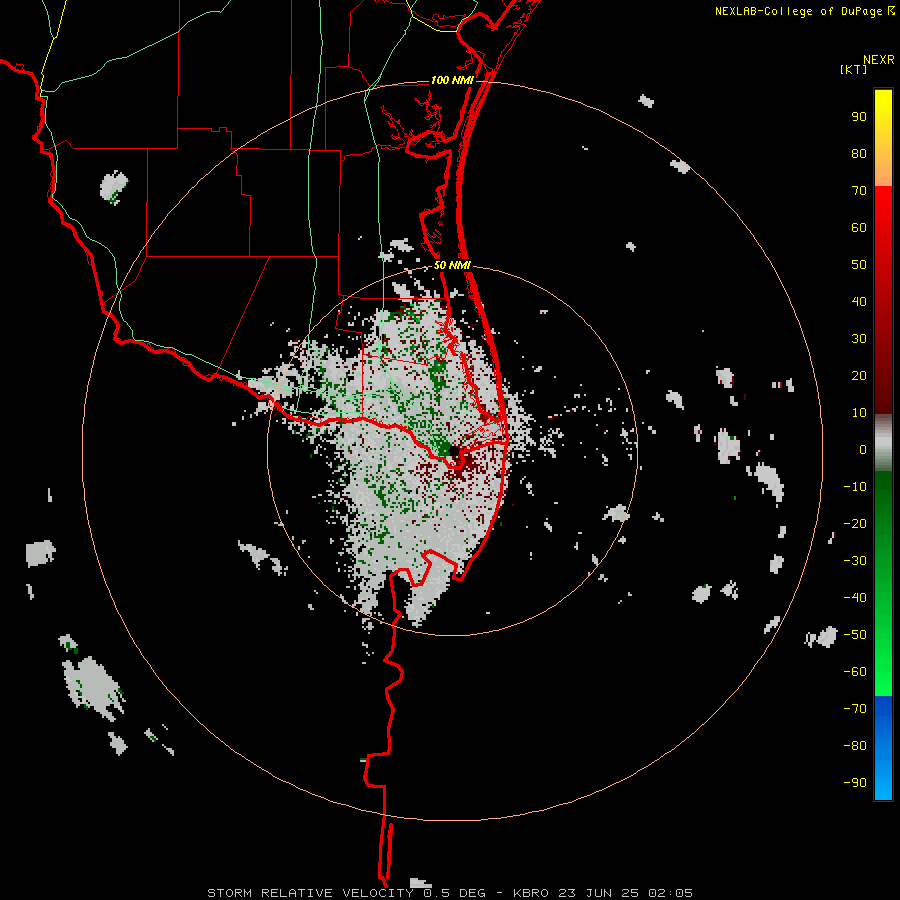Image resolution: width=900 pixels, height=900 pixels.
Task: Select the -10 value on velocity scale
Action: [855, 487]
